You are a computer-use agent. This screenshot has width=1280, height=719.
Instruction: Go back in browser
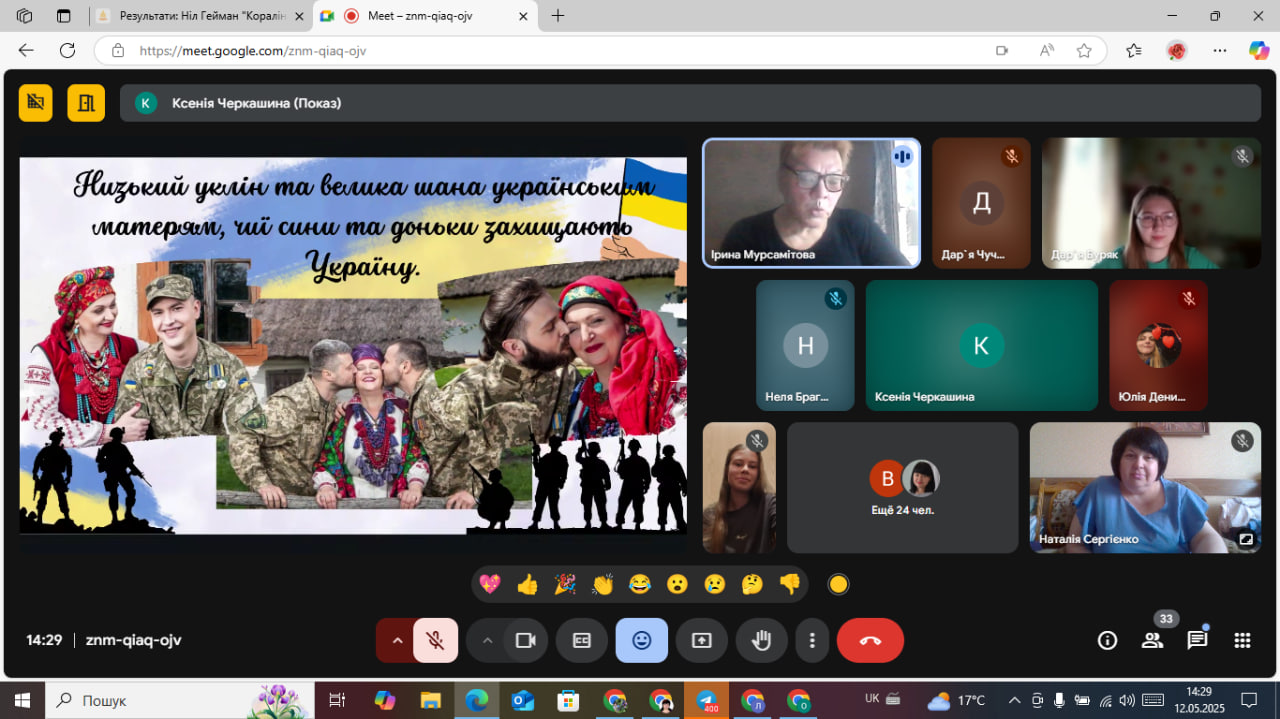[26, 50]
